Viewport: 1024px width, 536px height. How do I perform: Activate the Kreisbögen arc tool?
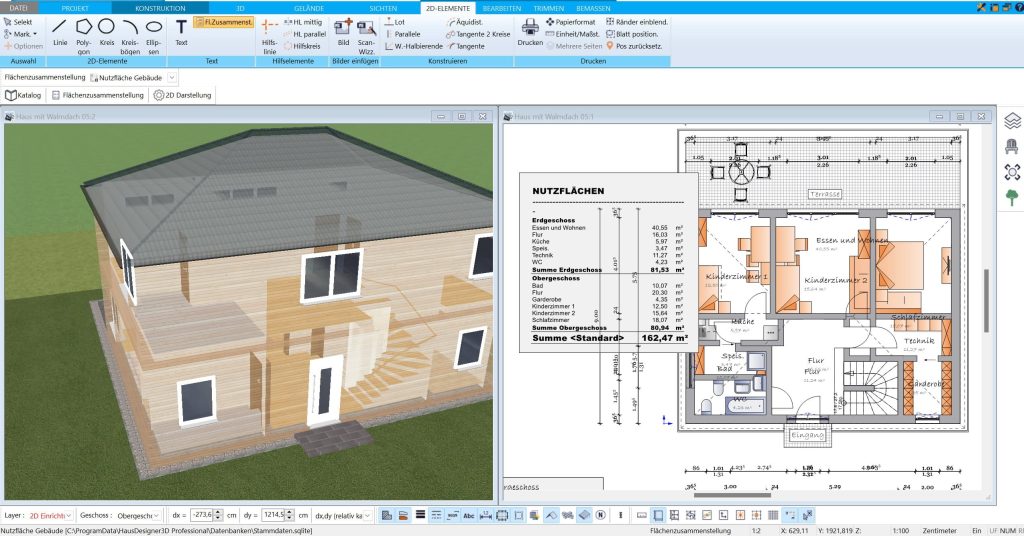click(130, 37)
